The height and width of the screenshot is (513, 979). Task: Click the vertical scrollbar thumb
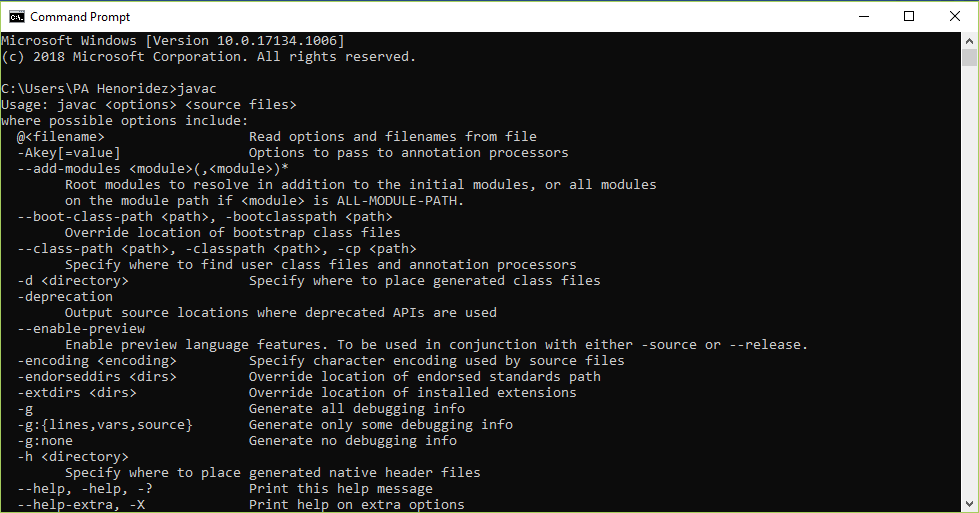coord(969,58)
